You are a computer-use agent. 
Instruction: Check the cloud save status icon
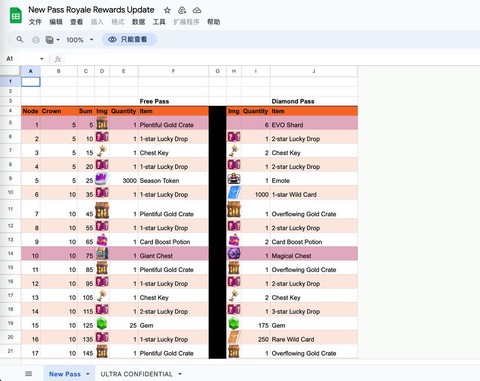point(197,10)
